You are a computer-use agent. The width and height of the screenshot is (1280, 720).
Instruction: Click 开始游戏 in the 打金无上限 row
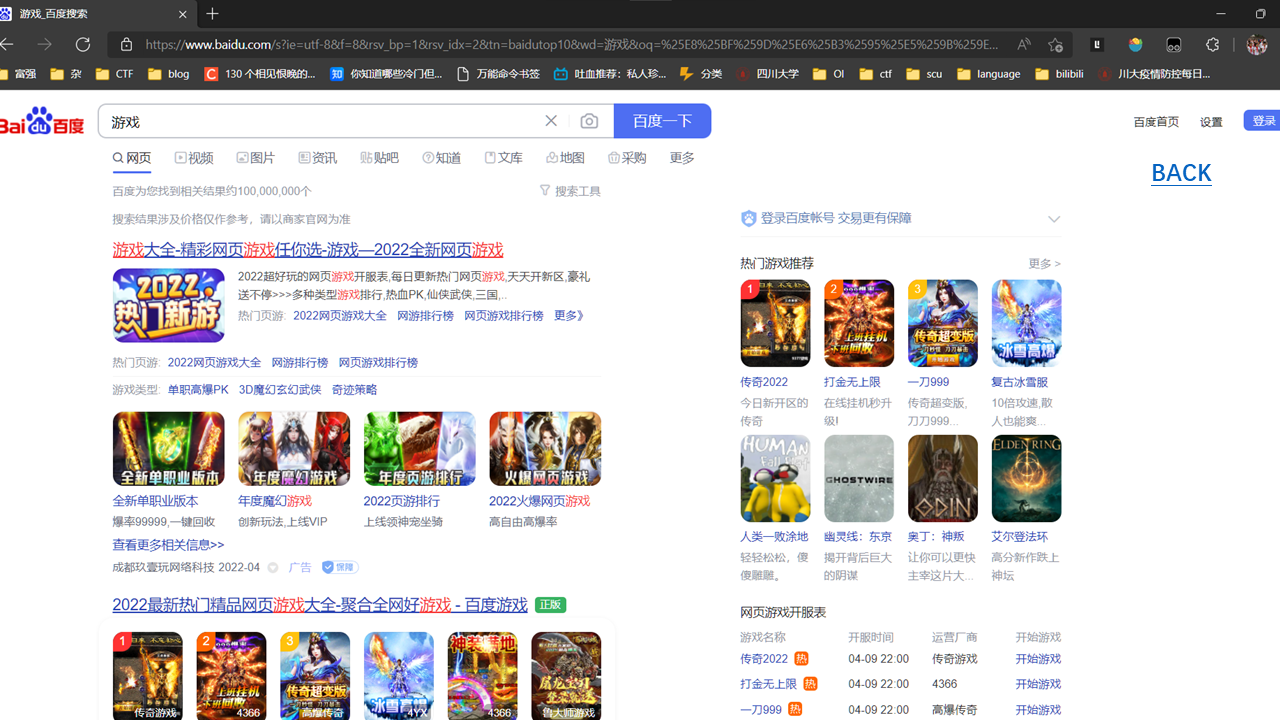coord(1038,684)
